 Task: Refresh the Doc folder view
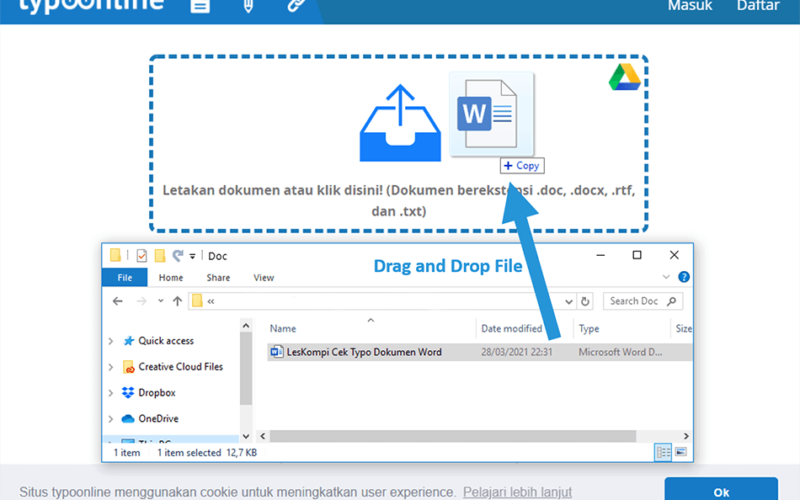pyautogui.click(x=585, y=302)
